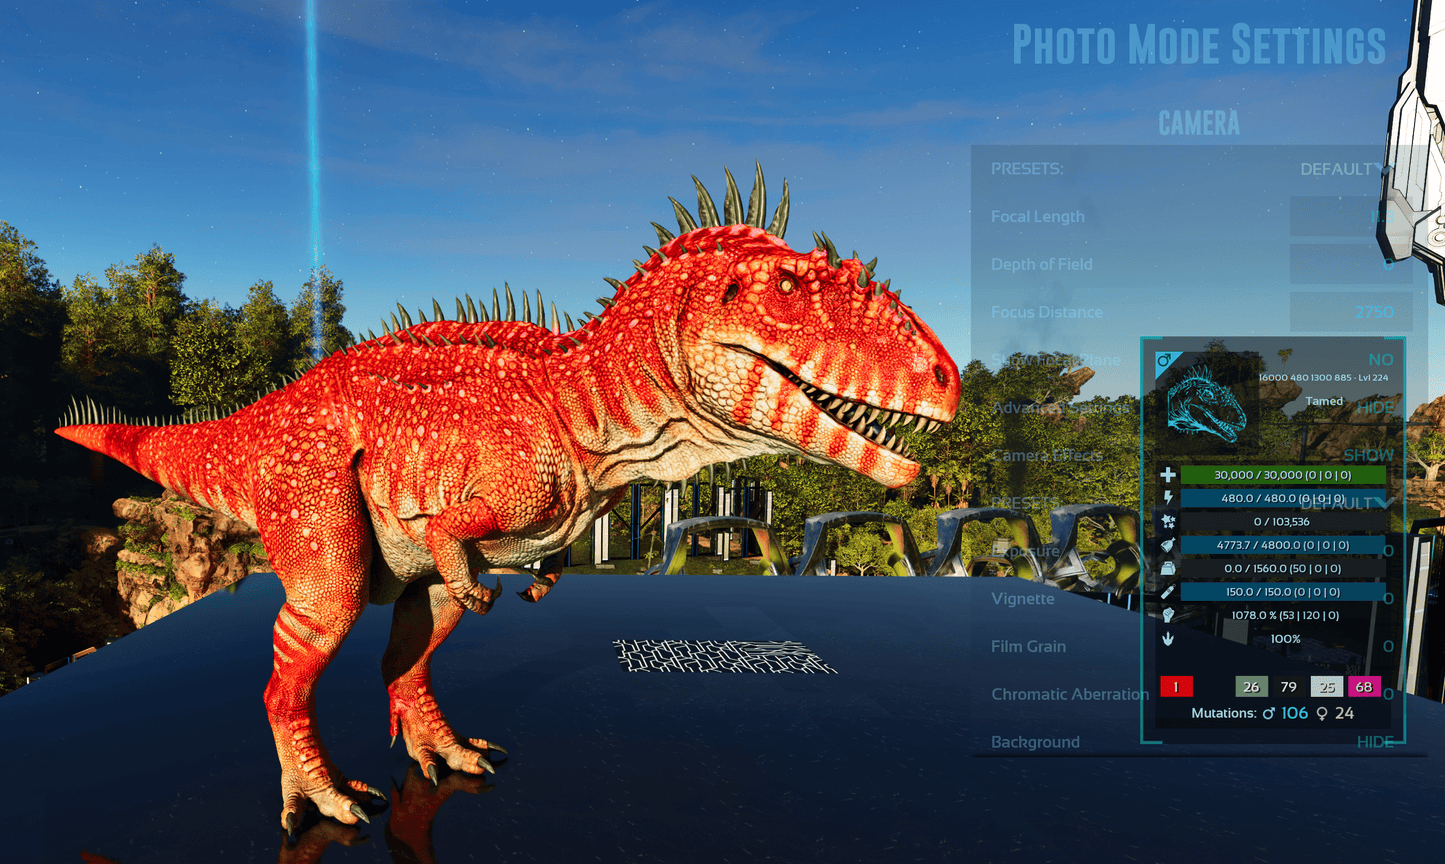The width and height of the screenshot is (1445, 864).
Task: Click the weight bar 0.0 / 1560.0
Action: pos(1283,568)
